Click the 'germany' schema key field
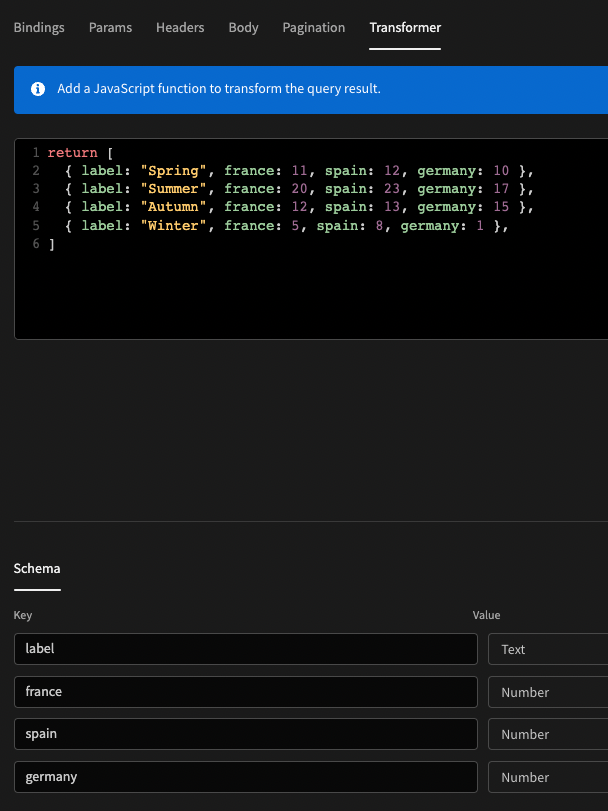 pyautogui.click(x=246, y=777)
